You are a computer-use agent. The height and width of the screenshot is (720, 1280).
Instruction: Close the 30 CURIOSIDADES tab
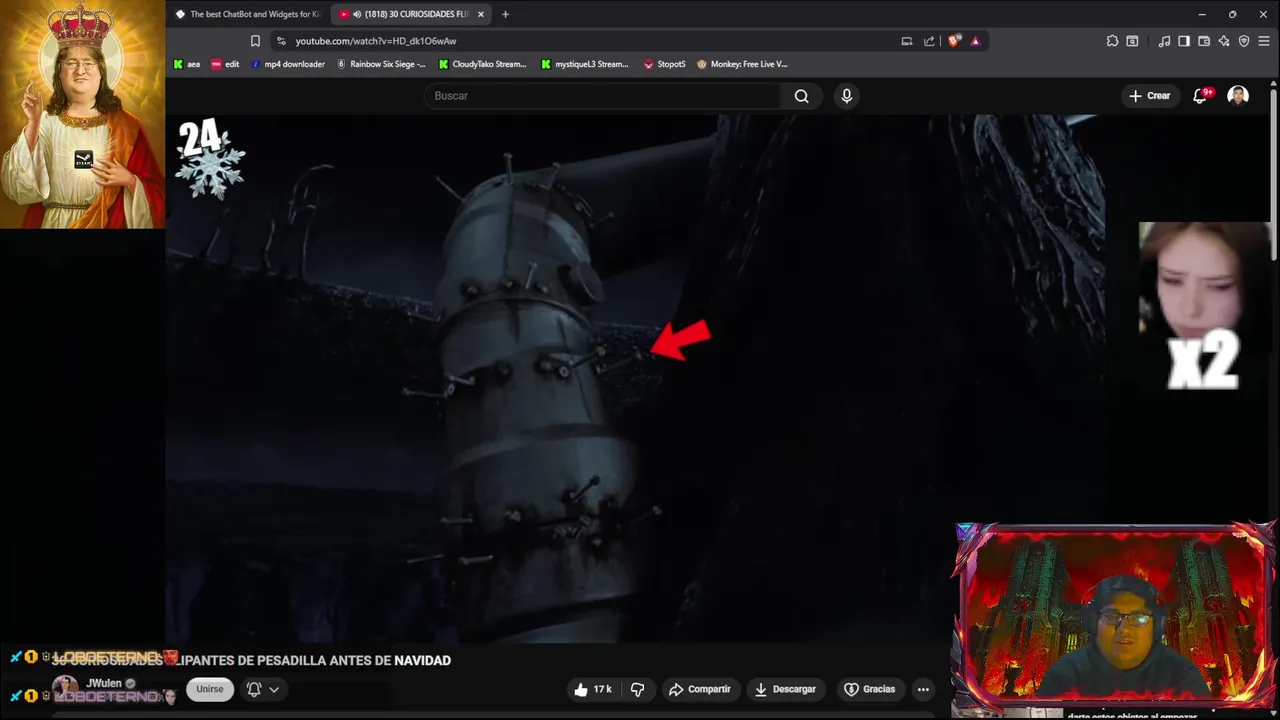tap(481, 14)
